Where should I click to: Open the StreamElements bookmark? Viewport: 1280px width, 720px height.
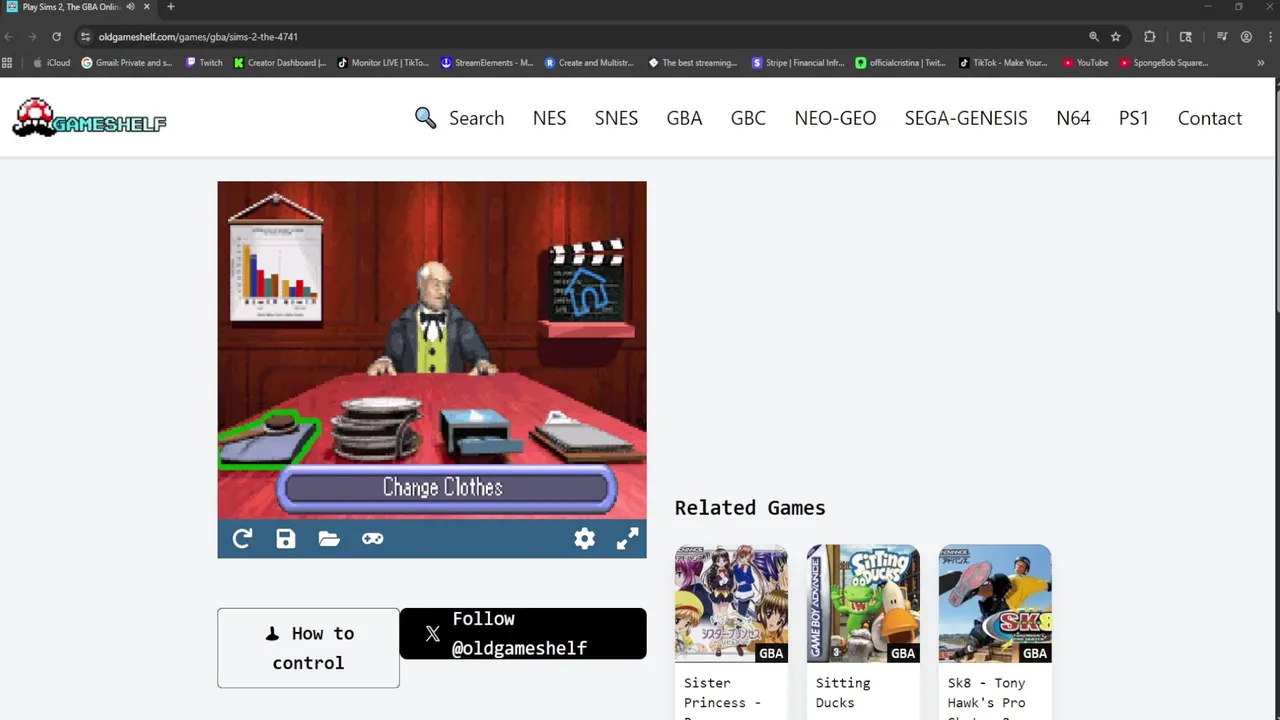pos(488,63)
